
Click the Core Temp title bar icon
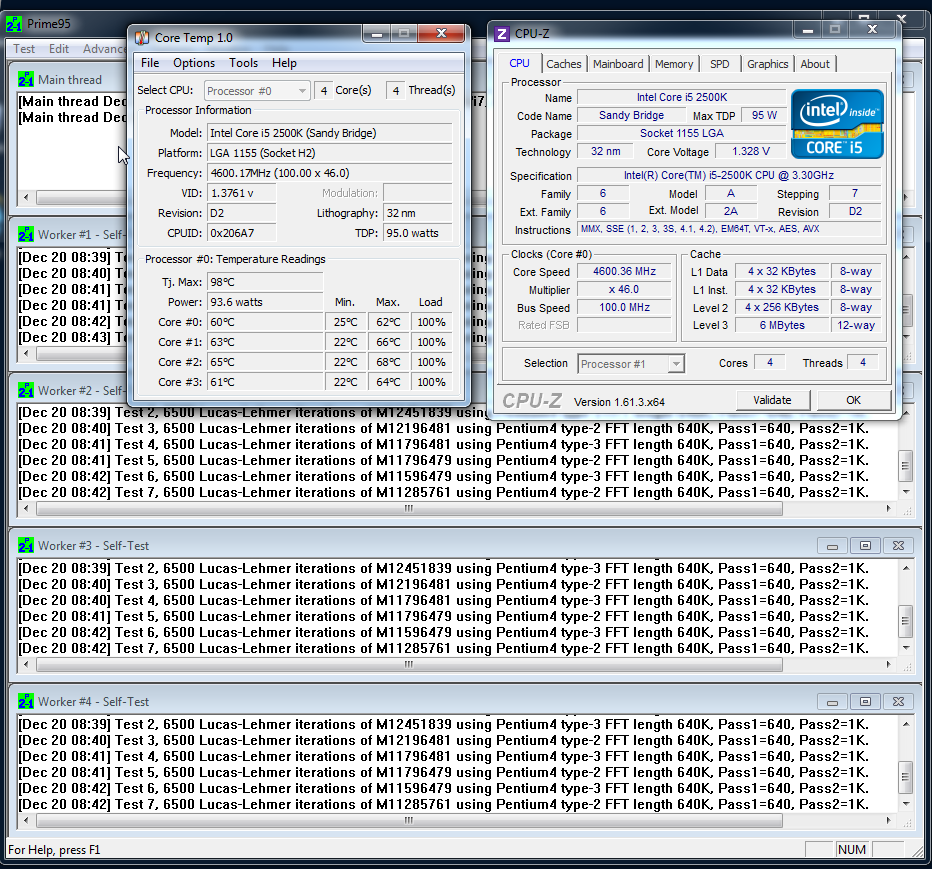point(141,38)
